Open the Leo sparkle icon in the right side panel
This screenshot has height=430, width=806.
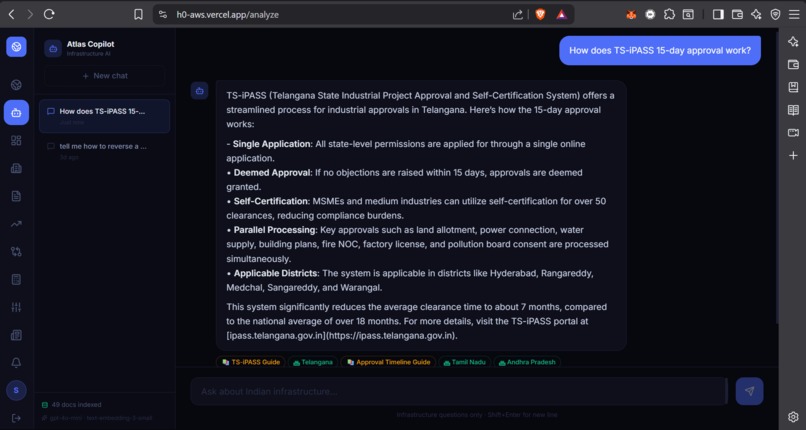pyautogui.click(x=793, y=42)
